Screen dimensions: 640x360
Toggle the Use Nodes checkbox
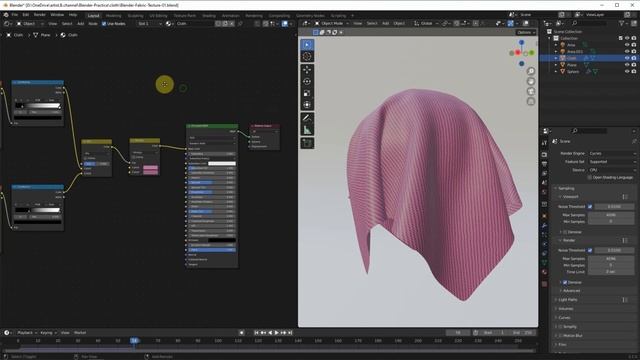(x=104, y=24)
